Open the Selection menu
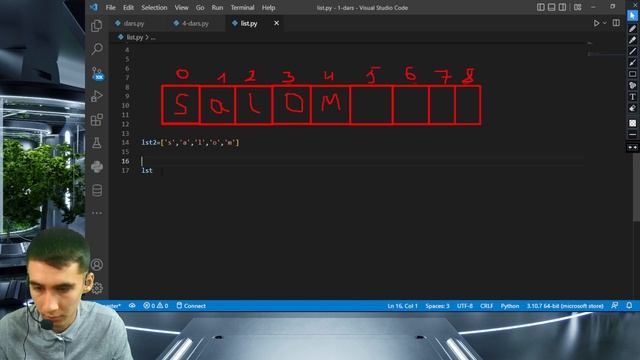Screen dimensions: 640x360 pos(154,8)
